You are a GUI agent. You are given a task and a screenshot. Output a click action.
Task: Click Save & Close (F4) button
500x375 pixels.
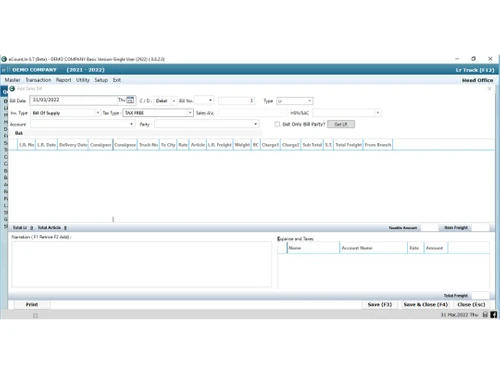click(x=426, y=305)
